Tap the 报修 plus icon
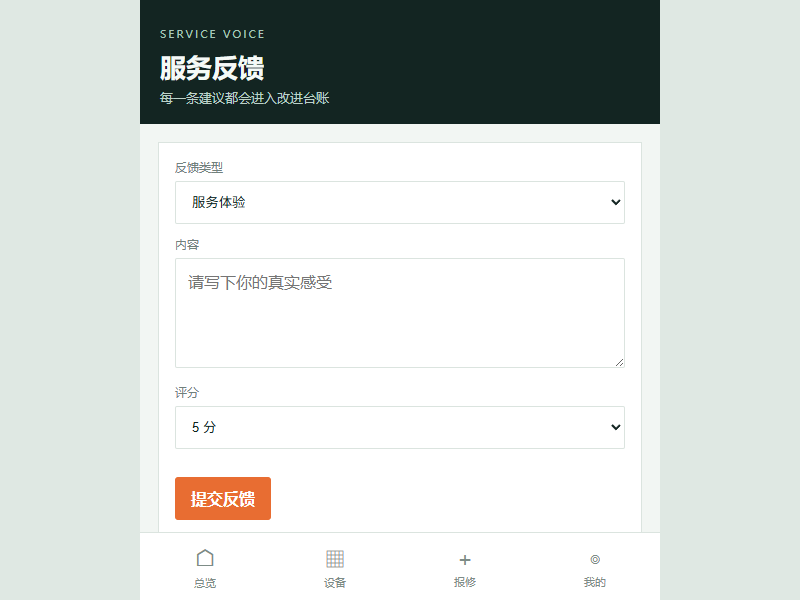 pyautogui.click(x=465, y=560)
